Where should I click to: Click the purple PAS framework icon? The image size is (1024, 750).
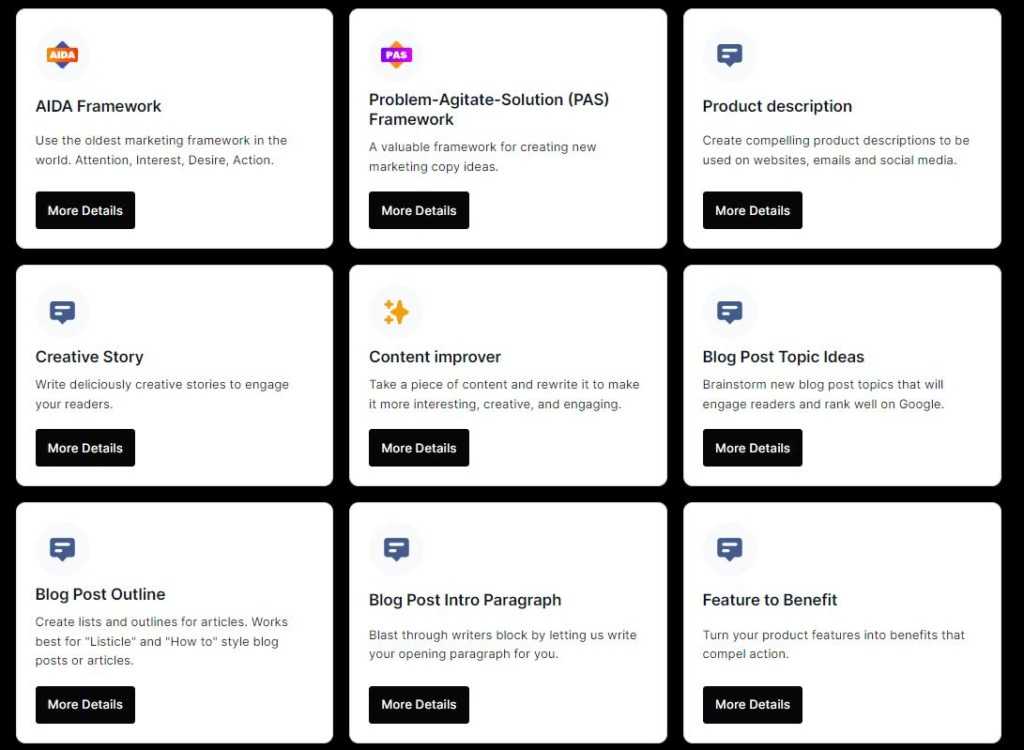pos(396,55)
